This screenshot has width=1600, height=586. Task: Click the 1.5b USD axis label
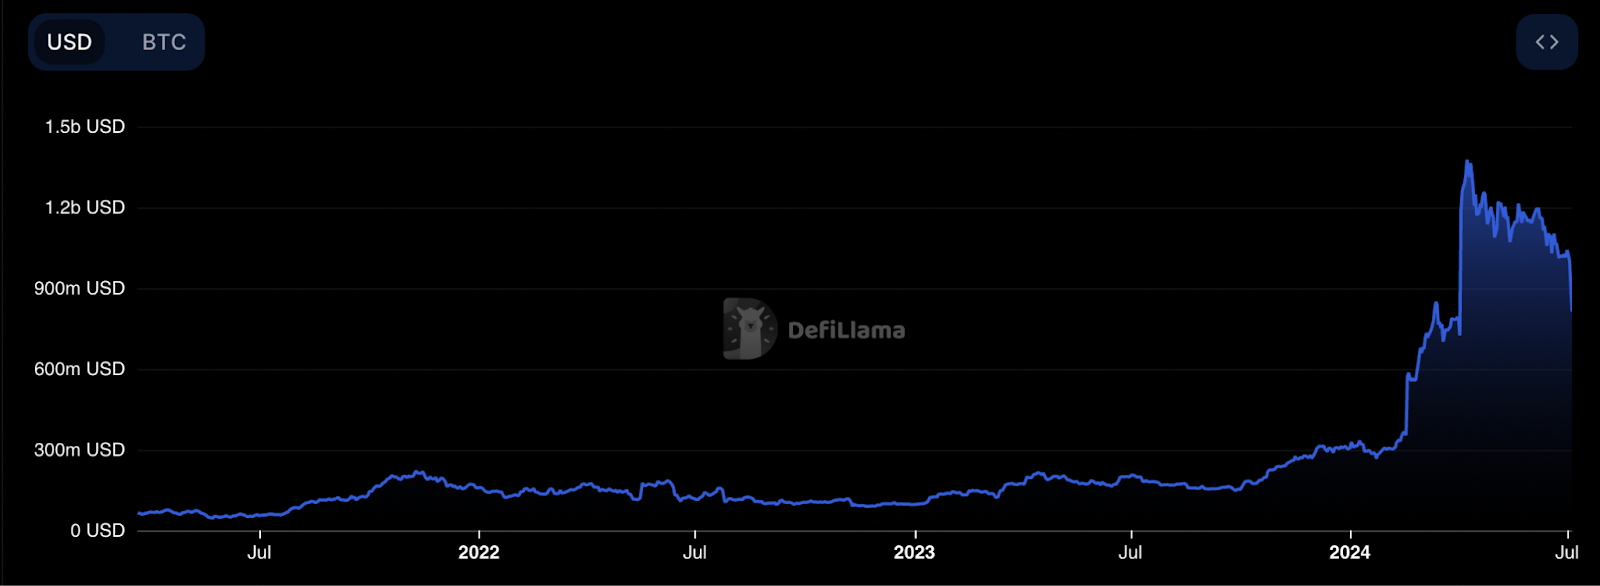click(84, 127)
